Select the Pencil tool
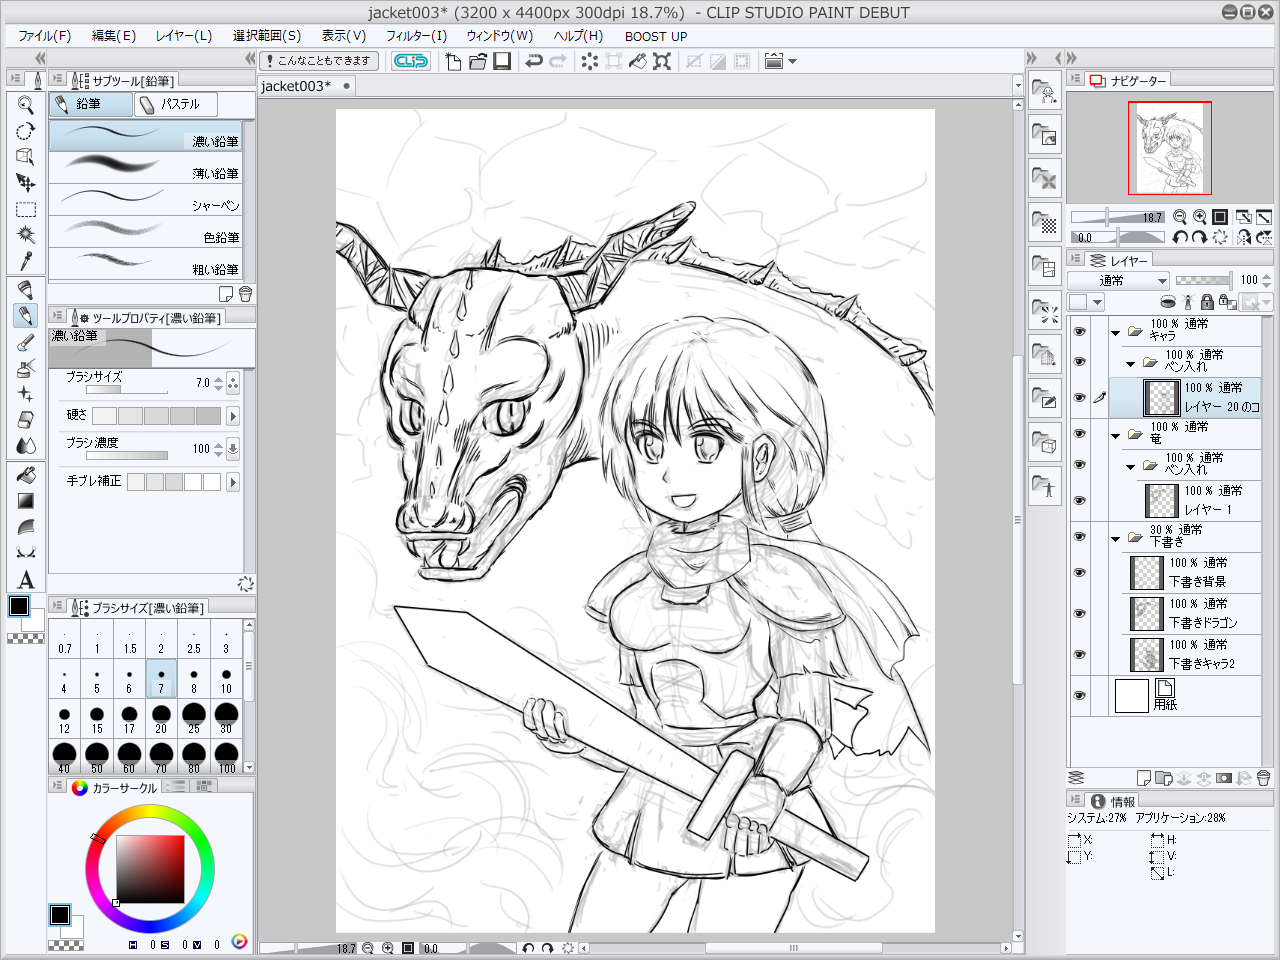 26,316
